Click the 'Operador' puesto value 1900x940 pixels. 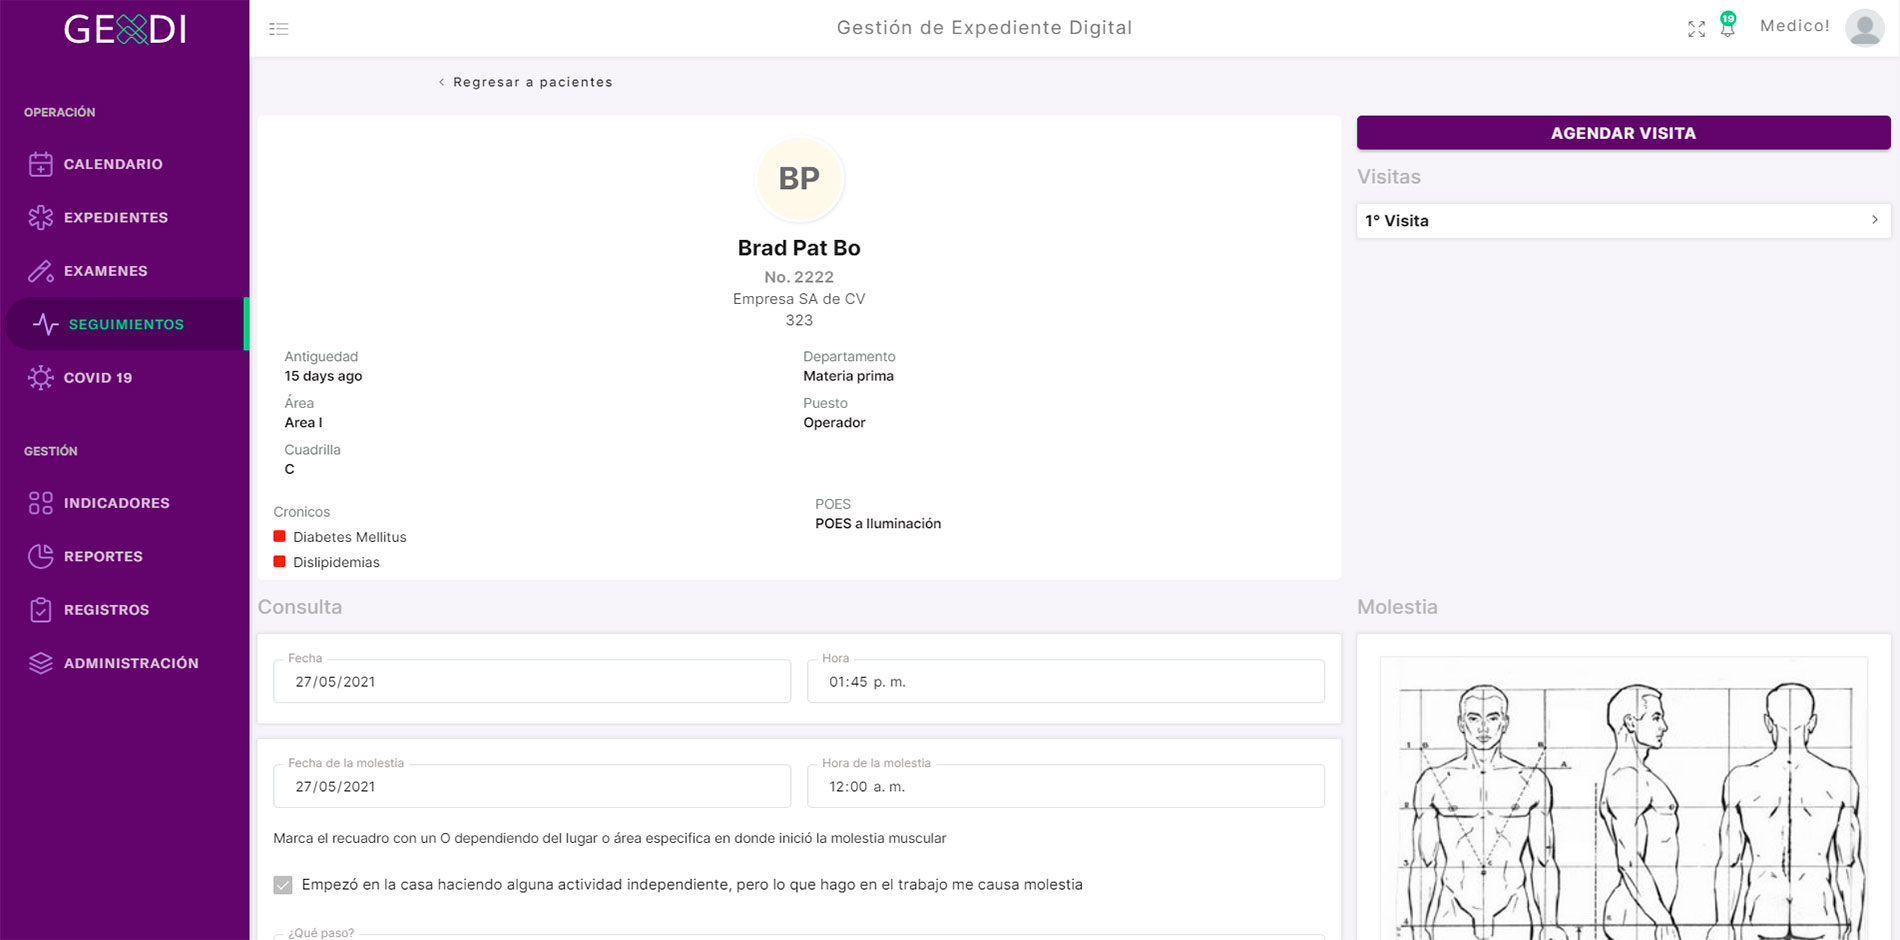pyautogui.click(x=835, y=423)
